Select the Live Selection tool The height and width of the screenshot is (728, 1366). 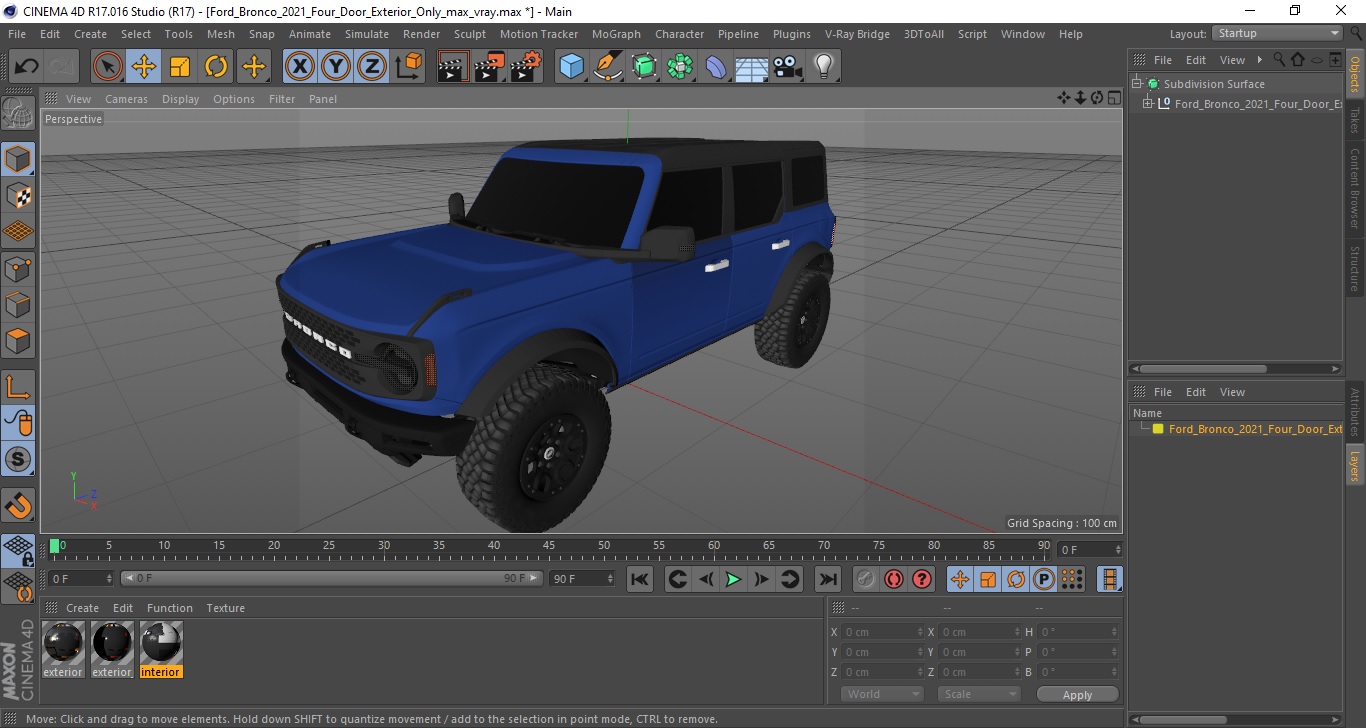click(x=108, y=67)
